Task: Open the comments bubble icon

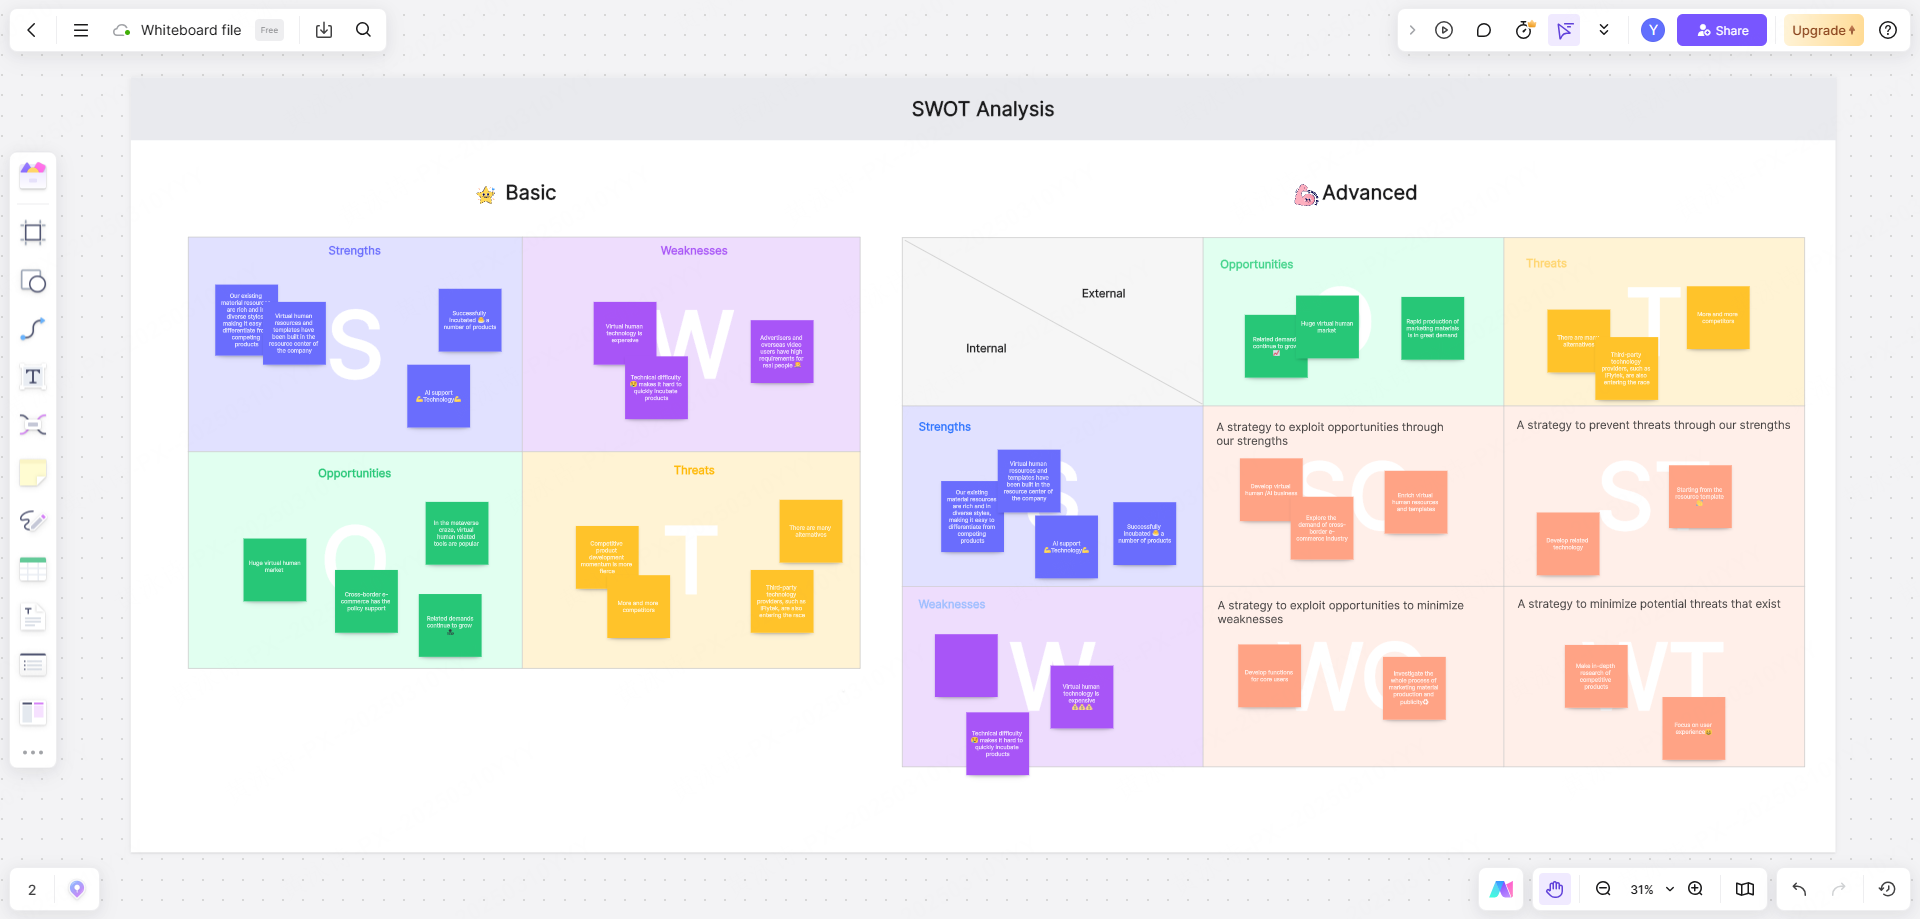Action: coord(1484,30)
